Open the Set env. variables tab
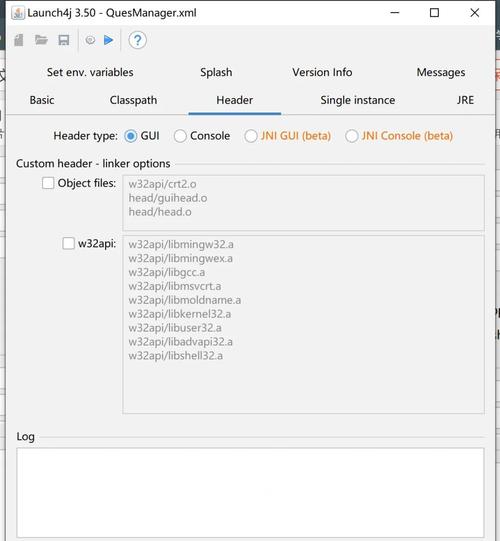The image size is (500, 541). point(90,72)
